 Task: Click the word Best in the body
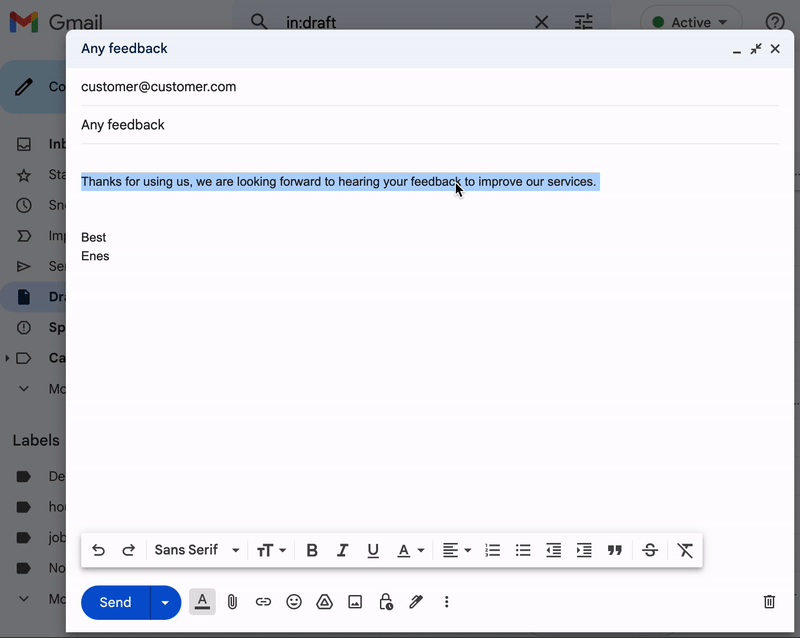click(x=93, y=237)
